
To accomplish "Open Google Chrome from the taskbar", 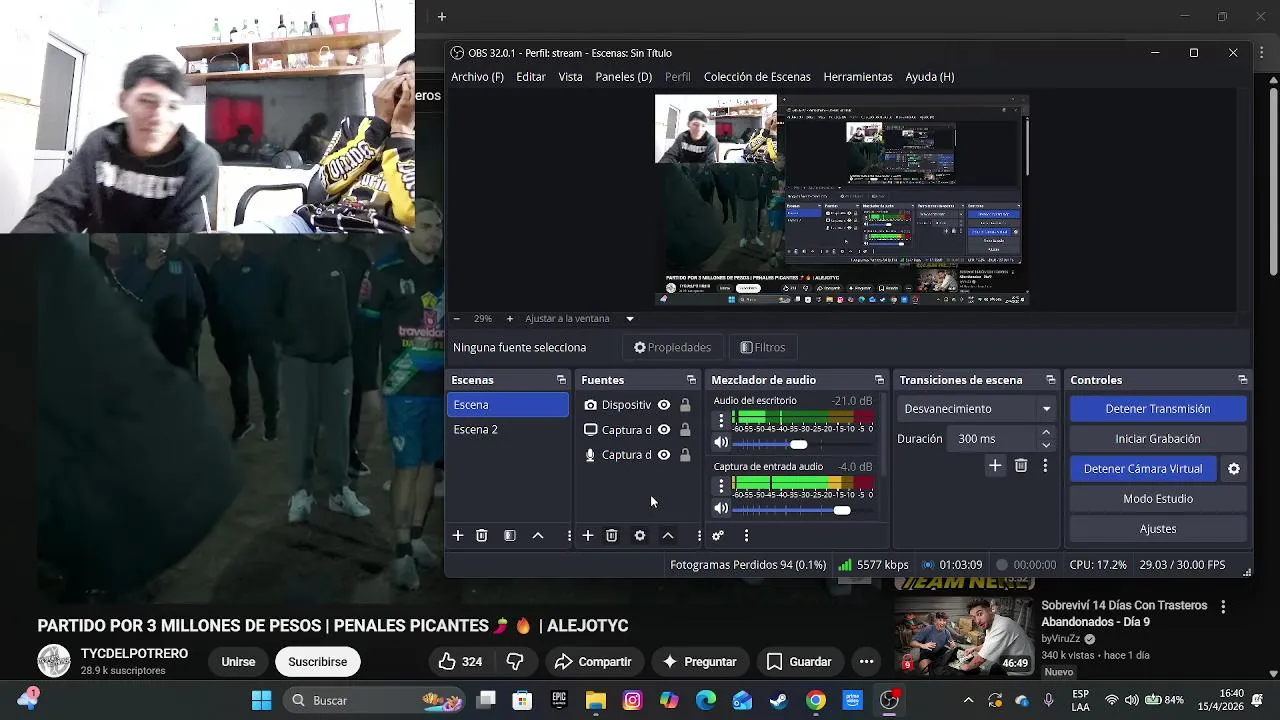I will (x=816, y=701).
